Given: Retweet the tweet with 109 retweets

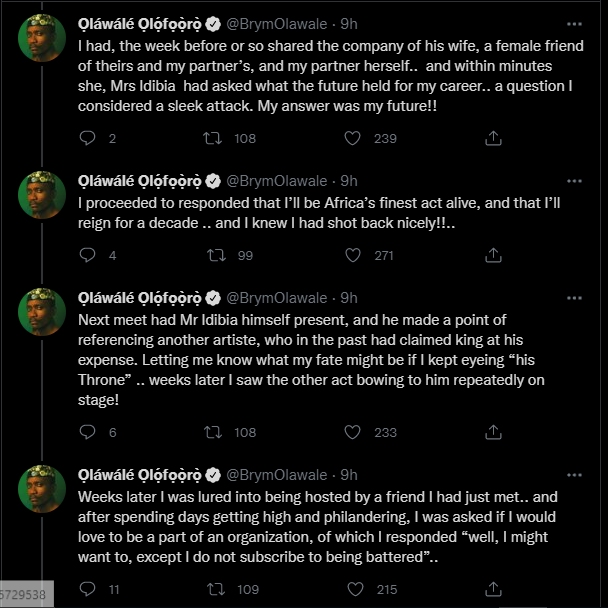Looking at the screenshot, I should [214, 590].
